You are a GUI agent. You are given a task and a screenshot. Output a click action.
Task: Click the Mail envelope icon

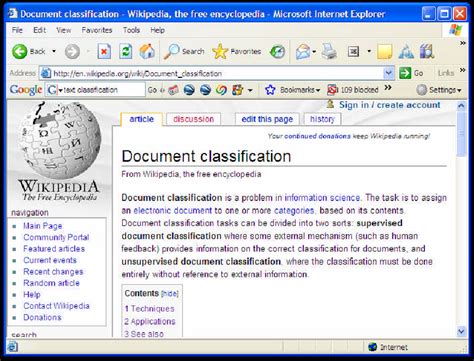tap(303, 52)
